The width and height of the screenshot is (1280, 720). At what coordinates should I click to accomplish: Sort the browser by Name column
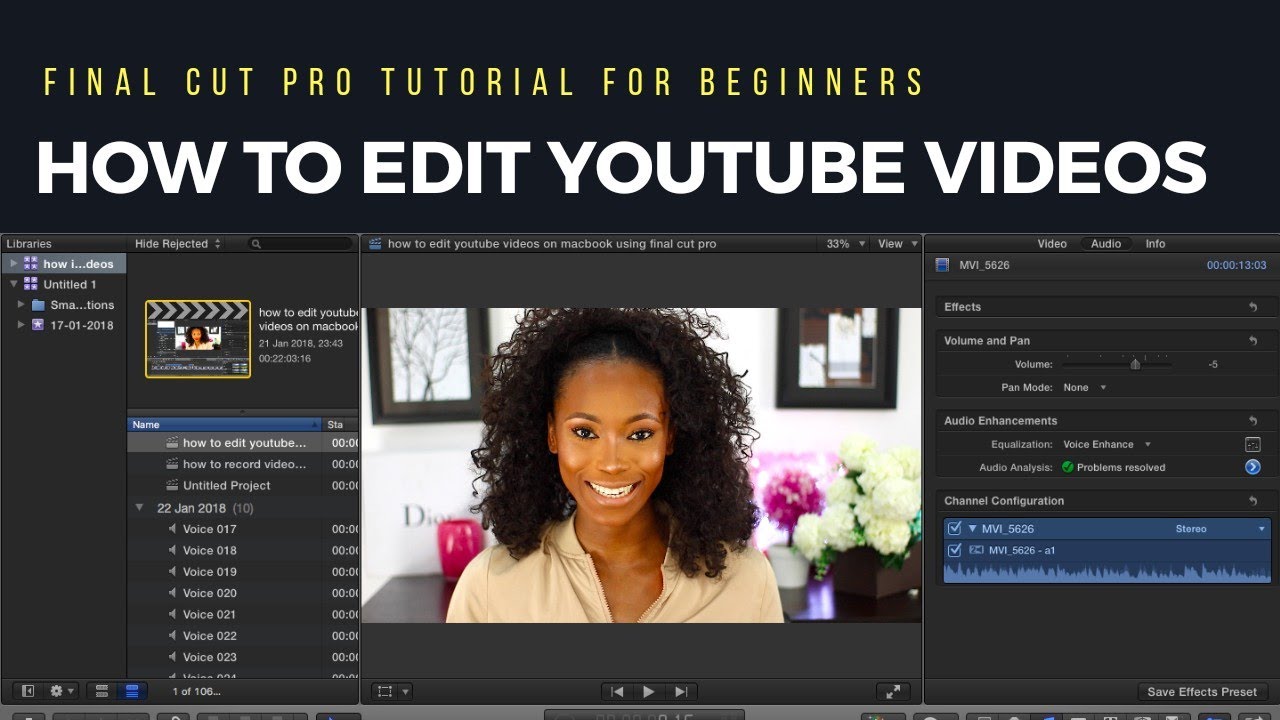[225, 425]
